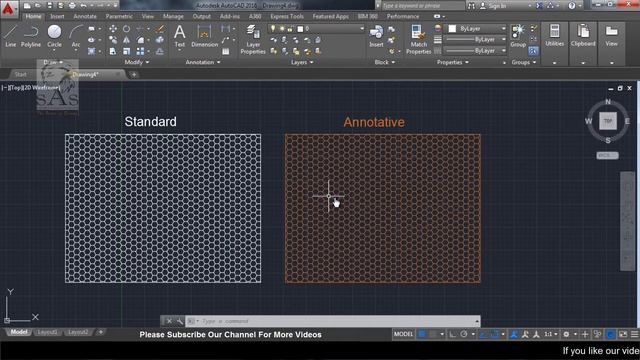Switch to the Insert ribbon tab
The image size is (640, 360).
pos(57,16)
